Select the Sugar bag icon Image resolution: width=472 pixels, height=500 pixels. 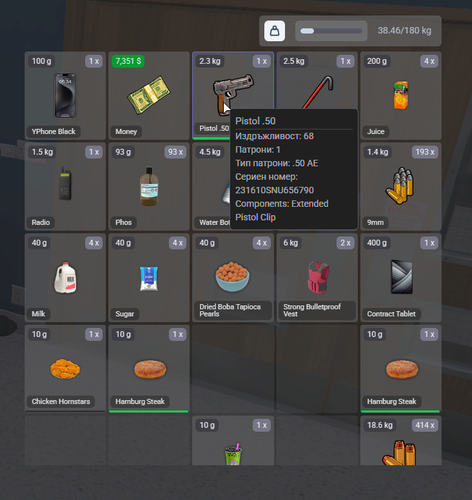149,279
